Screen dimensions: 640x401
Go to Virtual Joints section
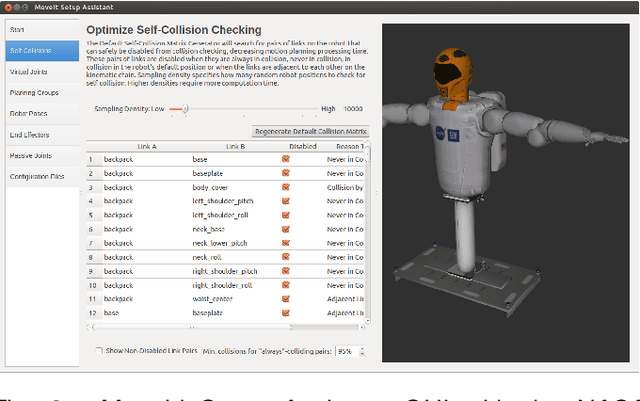coord(40,72)
